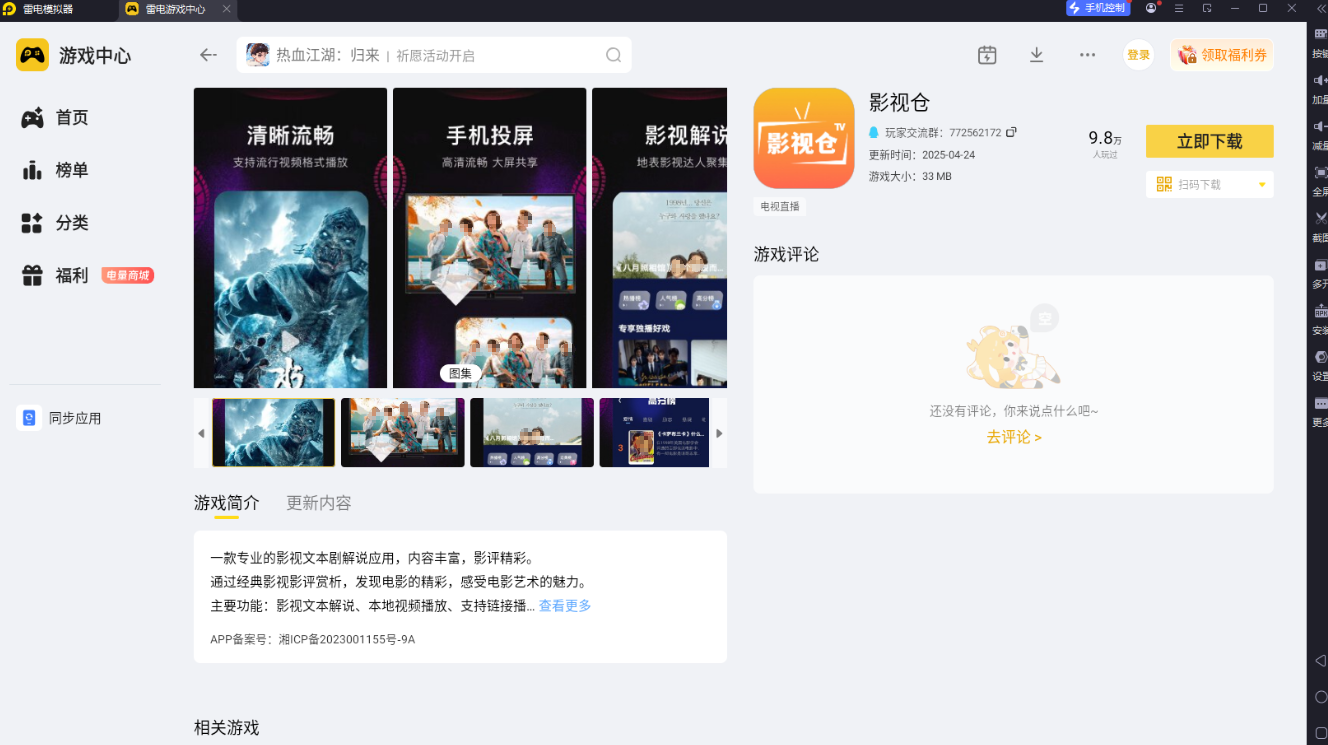Open the events calendar icon

(987, 55)
